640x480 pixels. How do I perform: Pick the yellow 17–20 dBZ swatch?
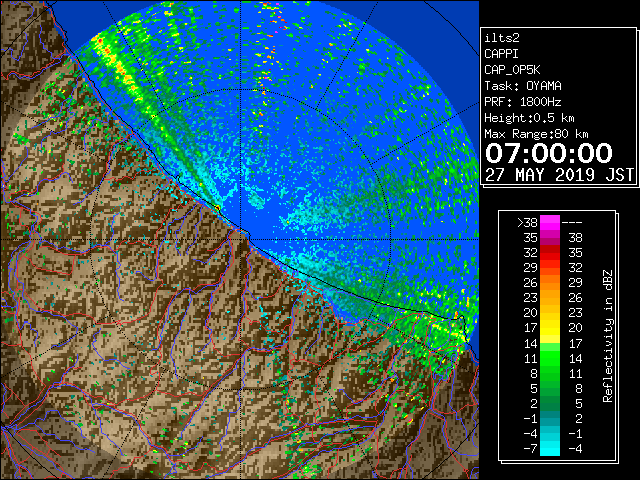pyautogui.click(x=550, y=328)
